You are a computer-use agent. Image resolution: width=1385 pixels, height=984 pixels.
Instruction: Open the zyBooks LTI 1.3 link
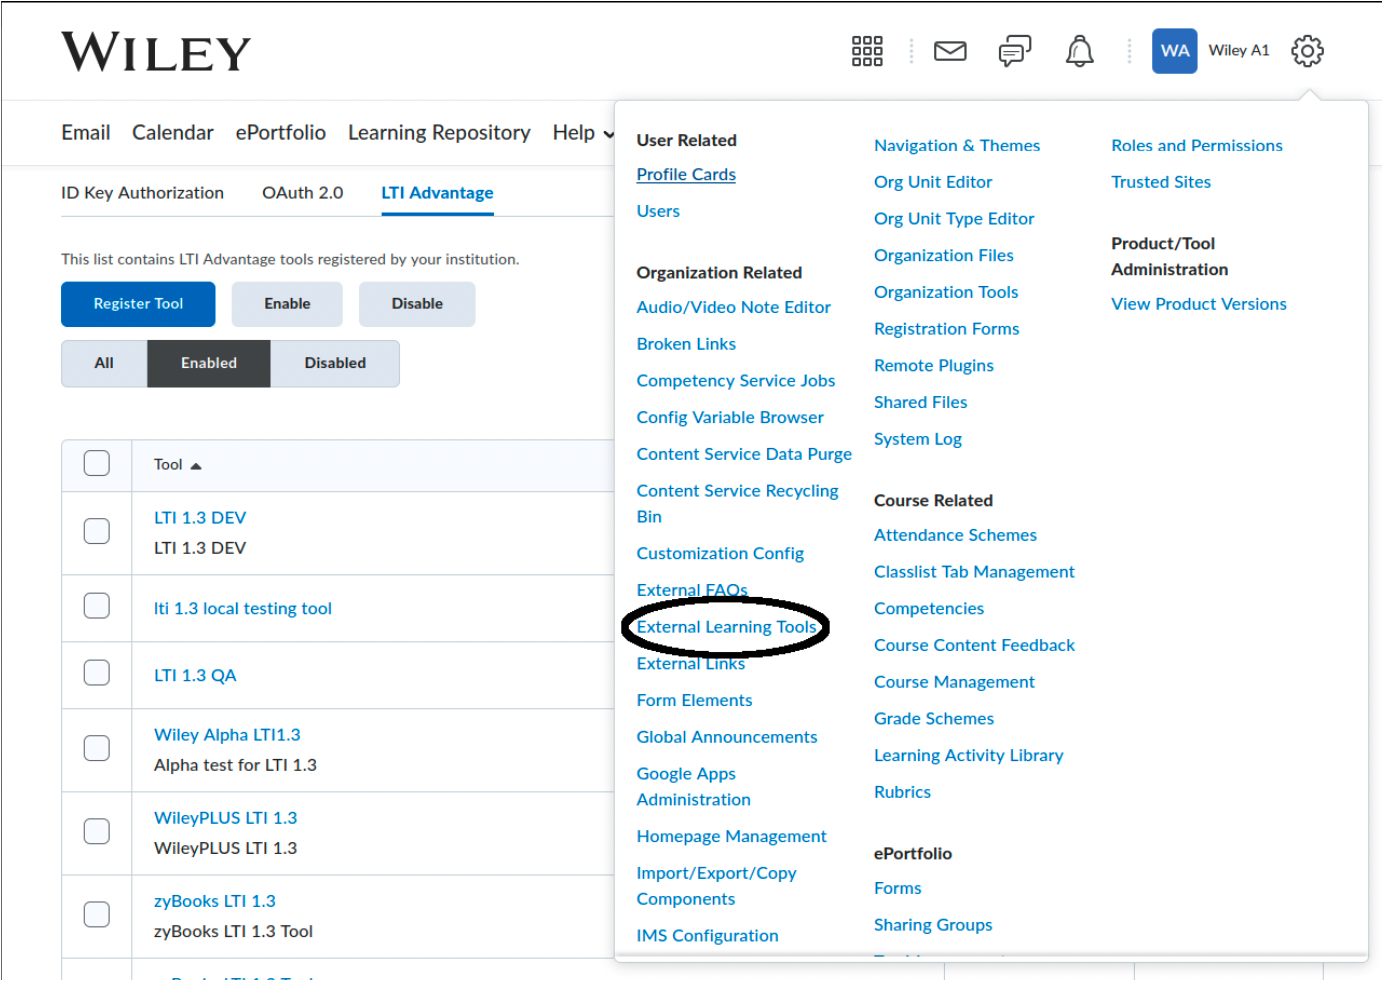[x=215, y=902]
